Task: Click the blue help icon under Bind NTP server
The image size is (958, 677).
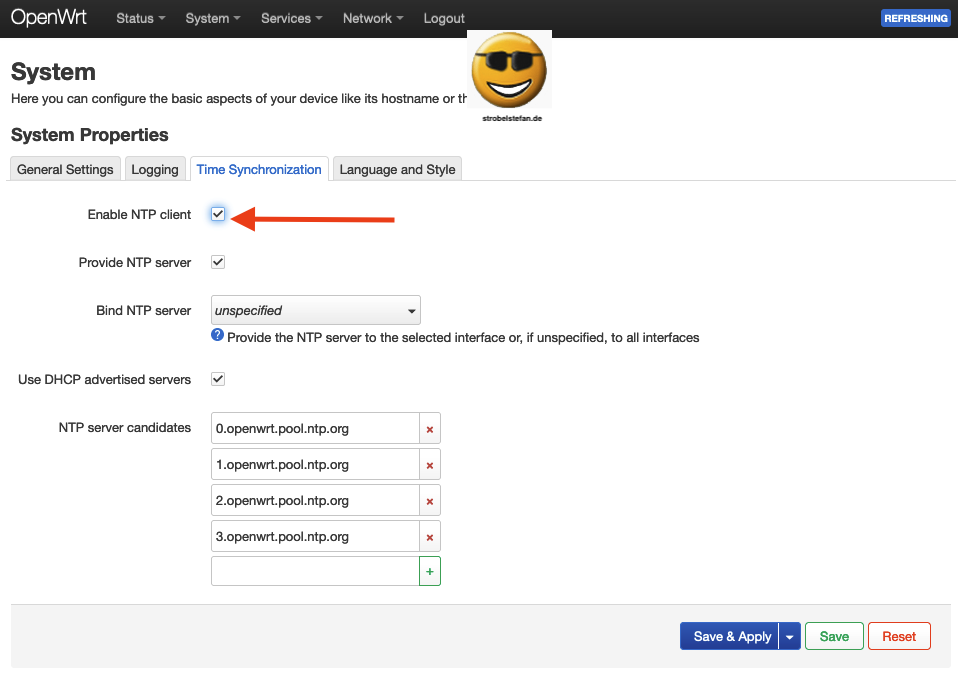Action: pyautogui.click(x=218, y=336)
